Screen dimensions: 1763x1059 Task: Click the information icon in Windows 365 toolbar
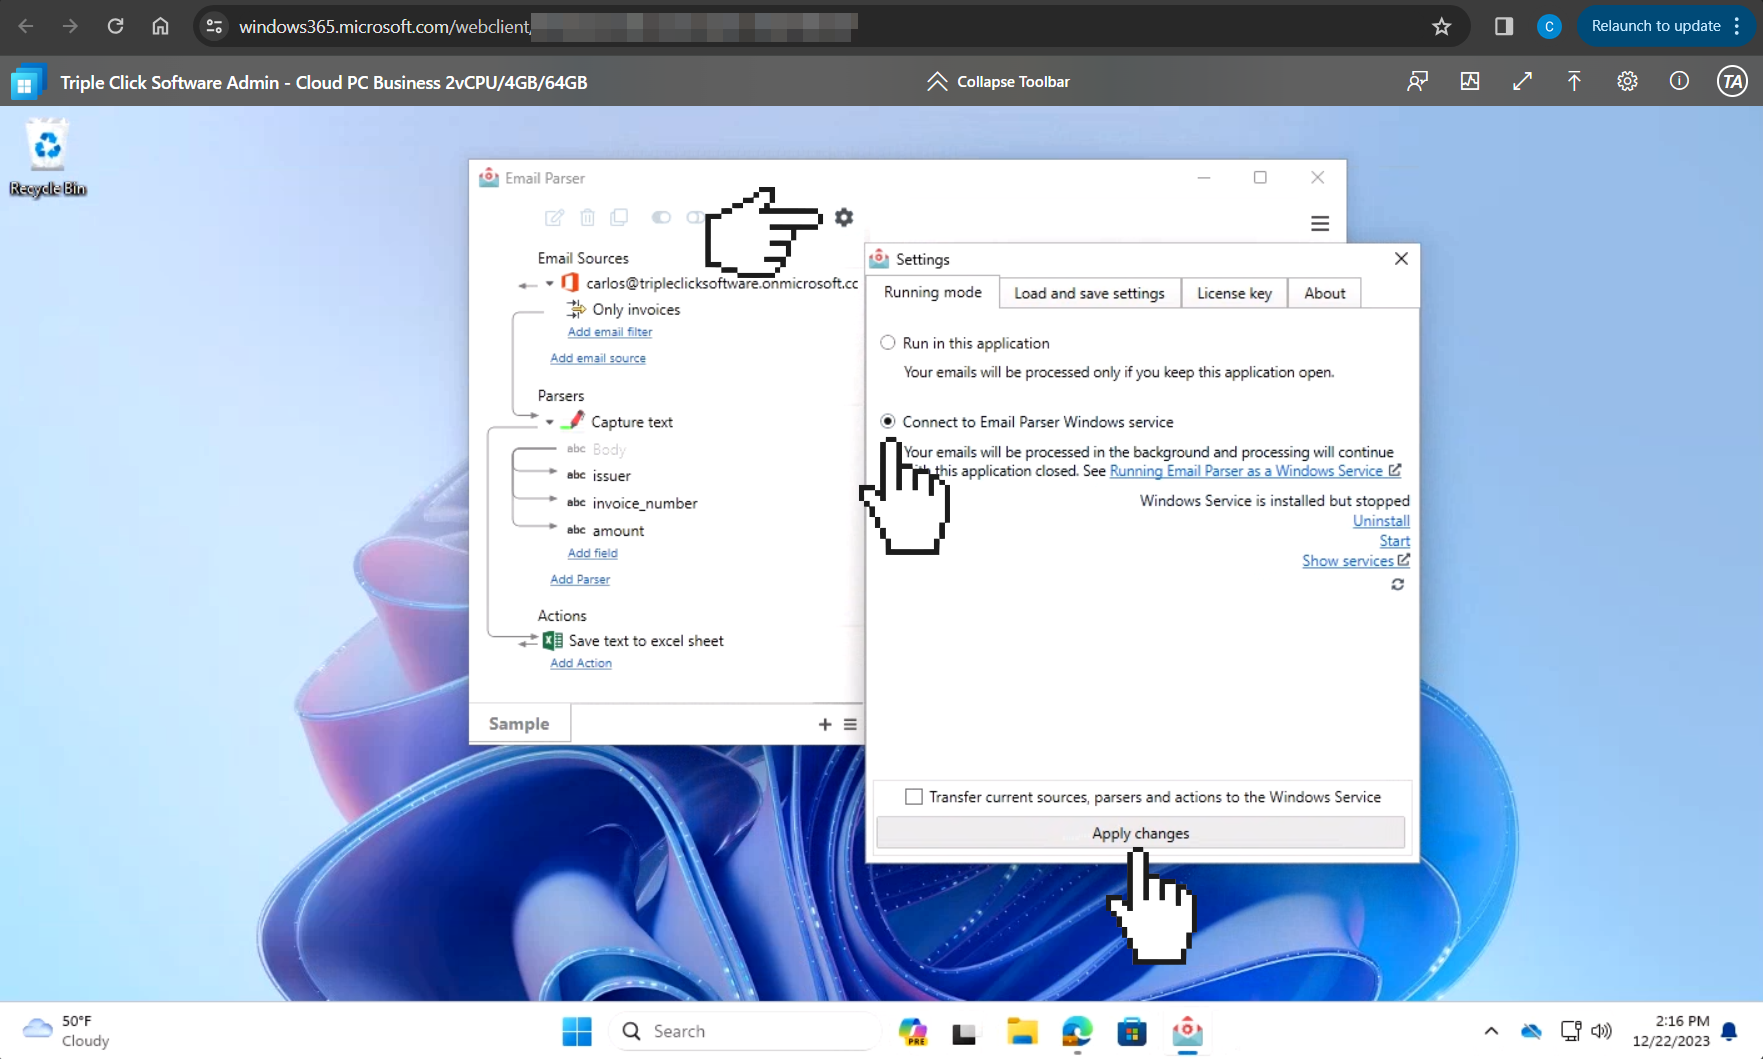tap(1679, 82)
